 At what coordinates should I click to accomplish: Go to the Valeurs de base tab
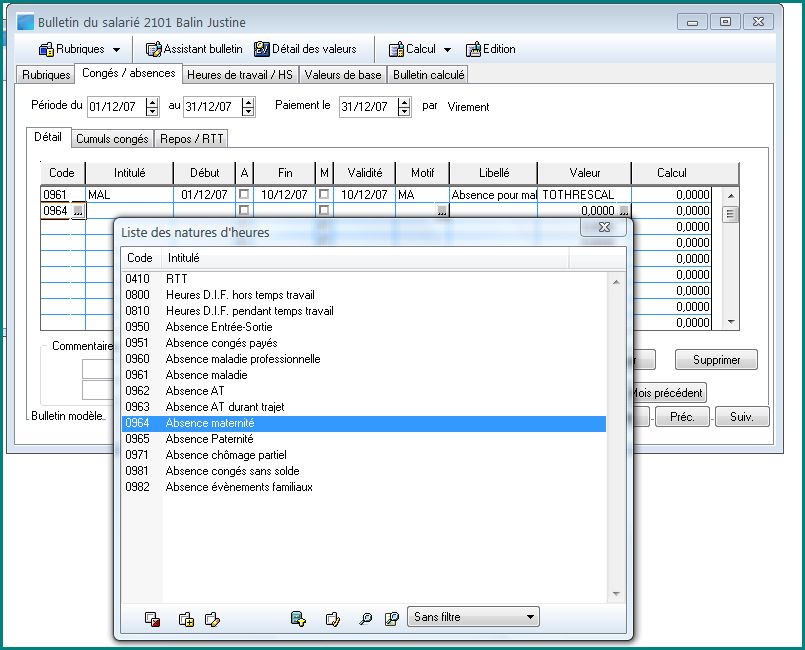point(342,75)
